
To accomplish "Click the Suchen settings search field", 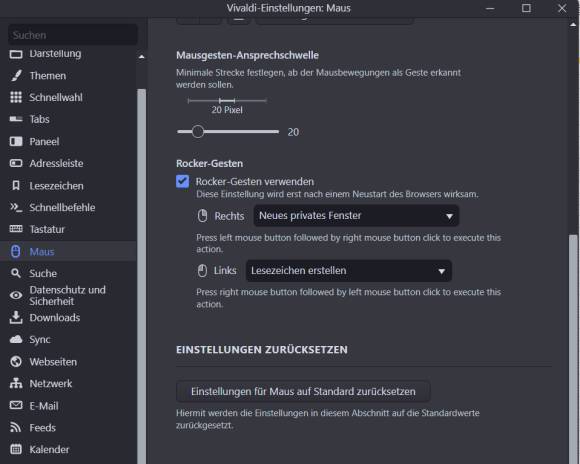I will (73, 35).
